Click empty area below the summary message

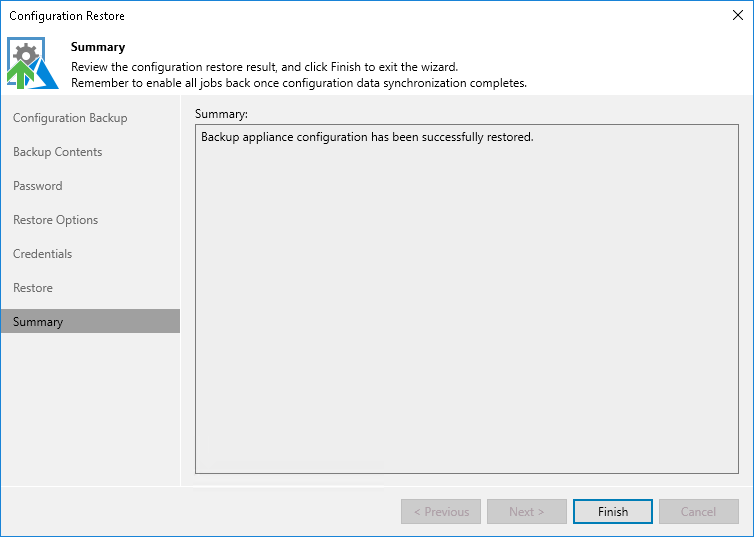coord(466,320)
